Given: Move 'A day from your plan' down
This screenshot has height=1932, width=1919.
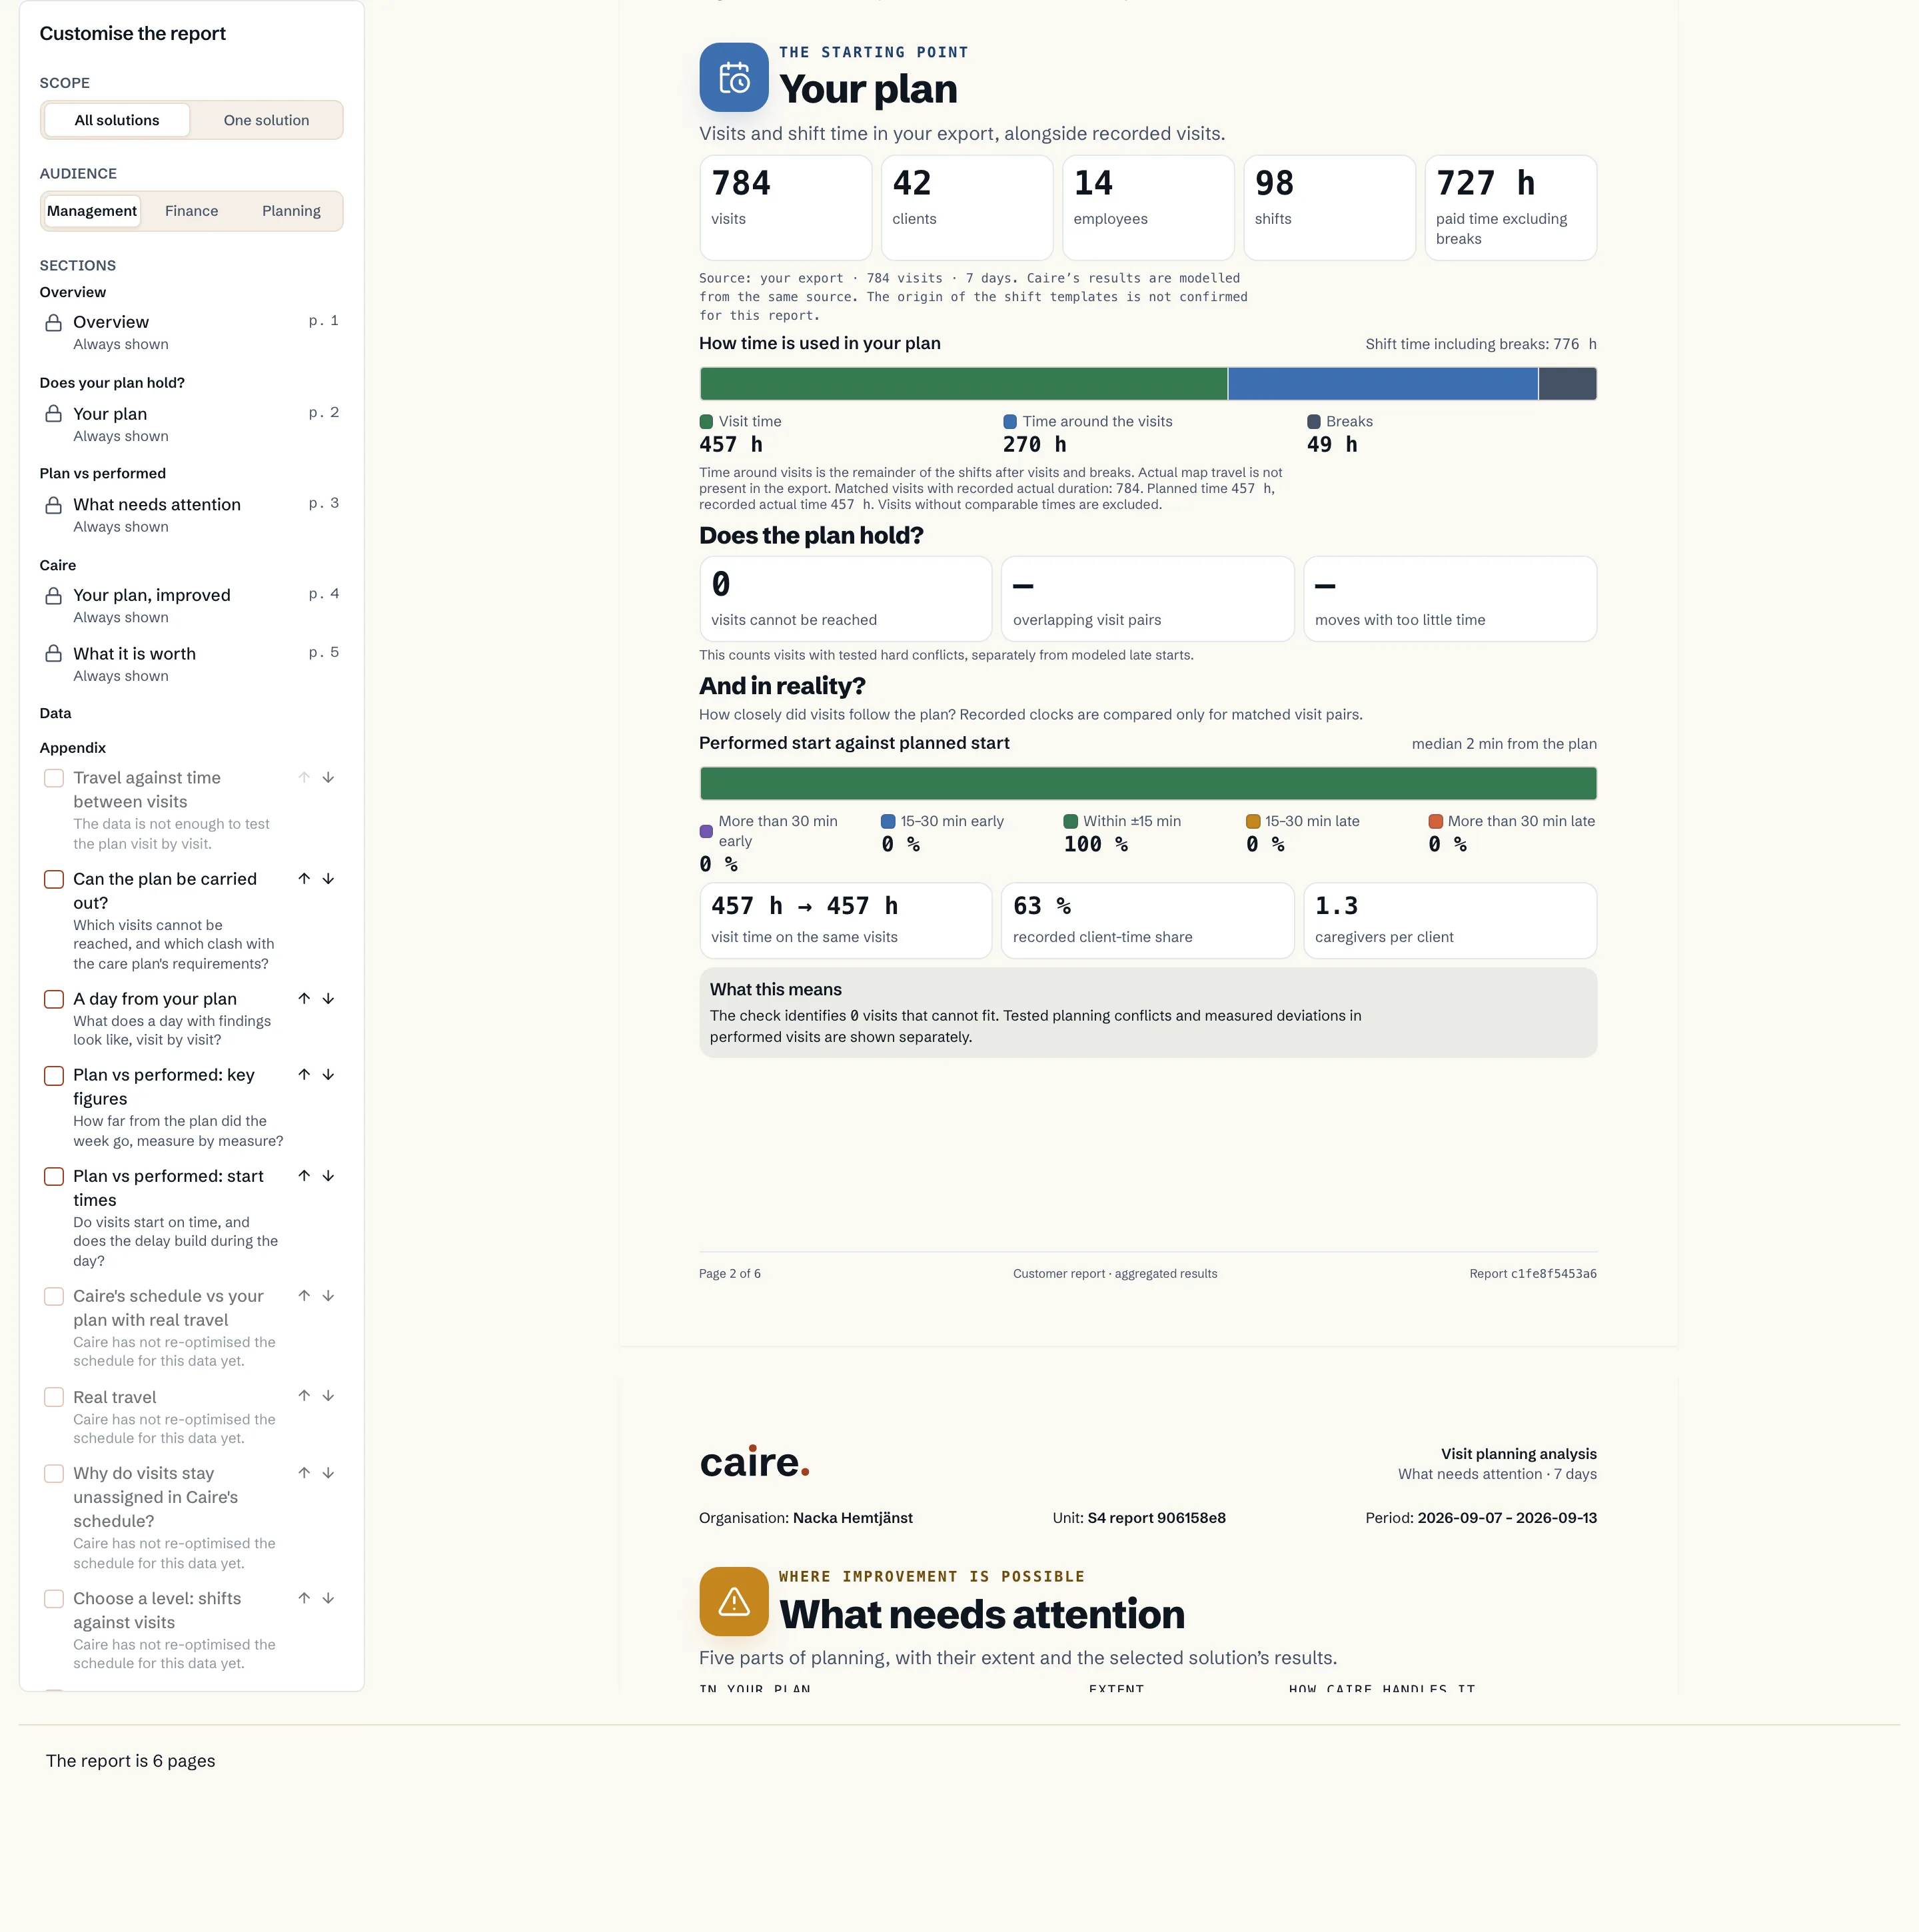Looking at the screenshot, I should pos(328,999).
